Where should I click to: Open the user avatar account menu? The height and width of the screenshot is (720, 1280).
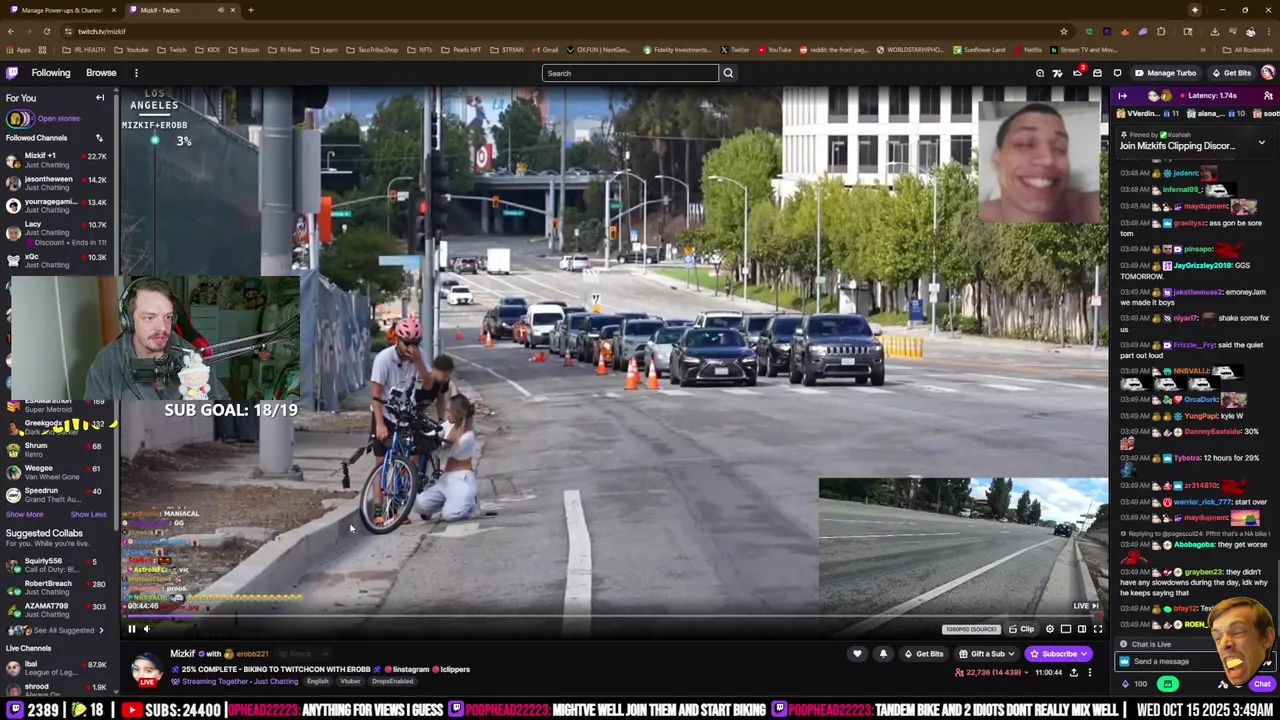point(1268,73)
